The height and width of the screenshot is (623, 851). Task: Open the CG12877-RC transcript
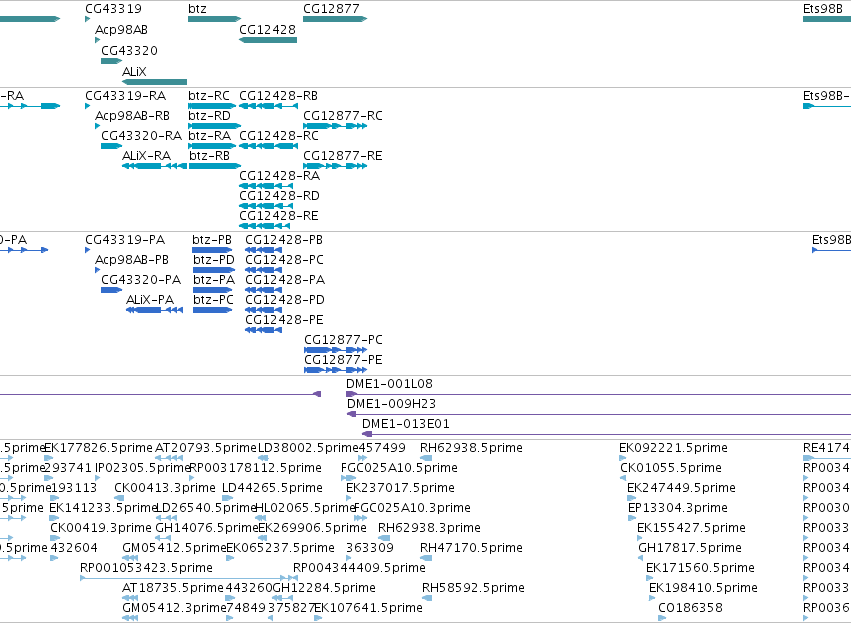pyautogui.click(x=335, y=126)
